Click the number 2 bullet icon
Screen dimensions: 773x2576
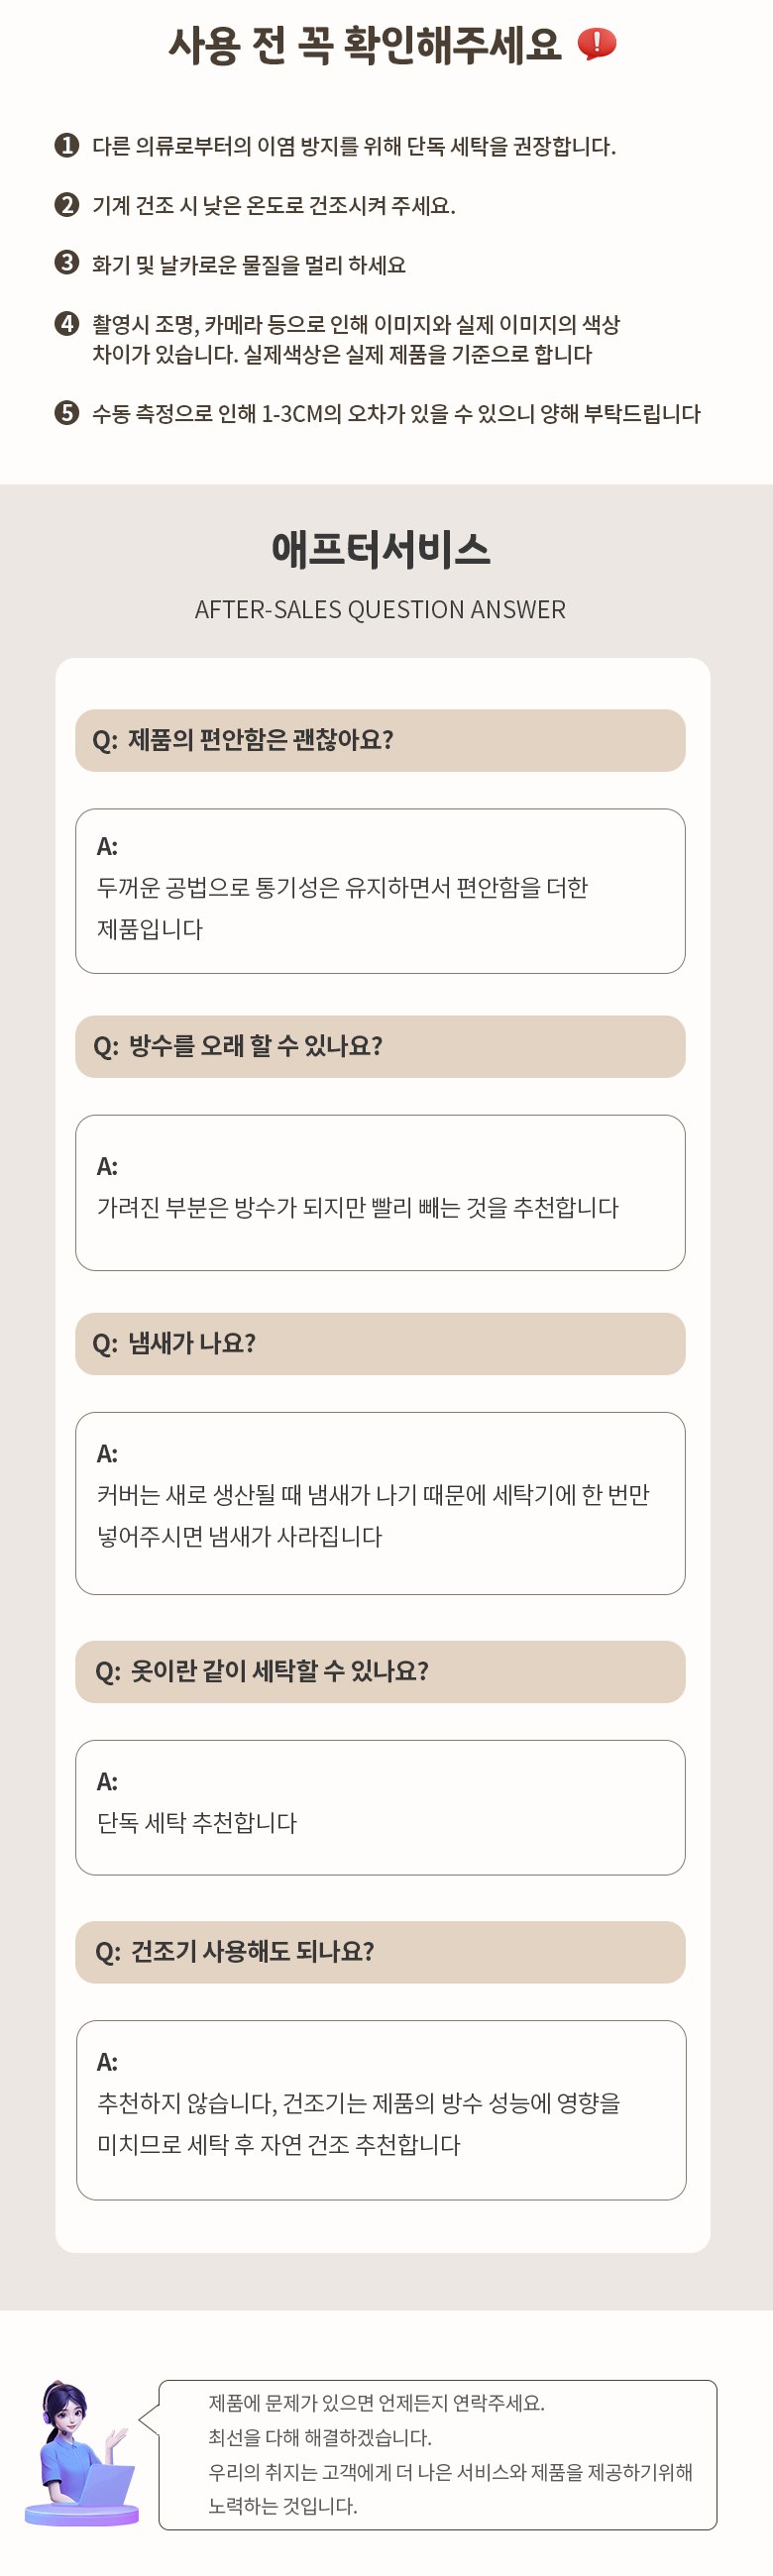(66, 204)
